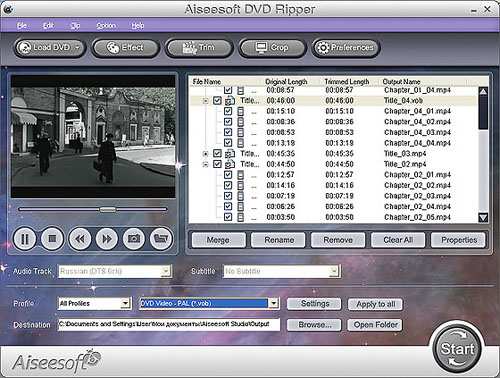Click the rewind playback icon

pyautogui.click(x=79, y=239)
